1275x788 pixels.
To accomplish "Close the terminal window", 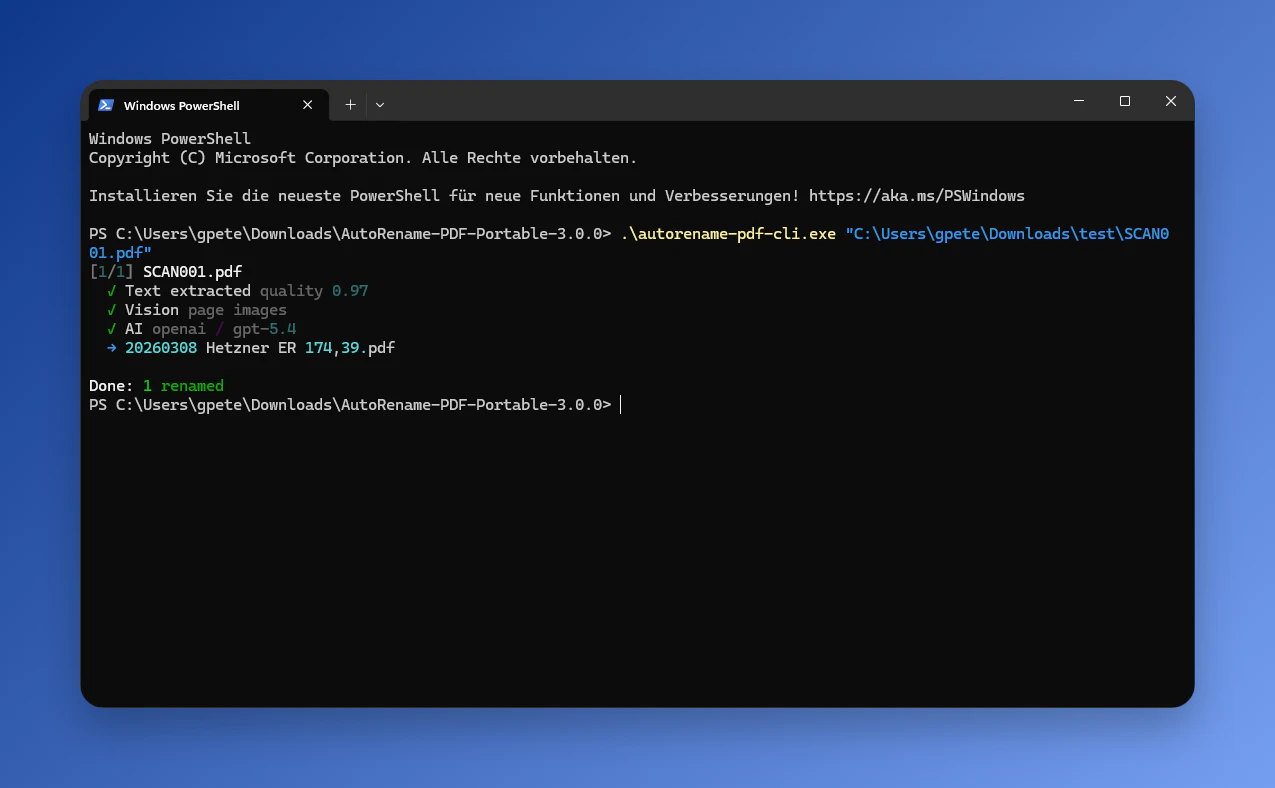I will point(1171,101).
